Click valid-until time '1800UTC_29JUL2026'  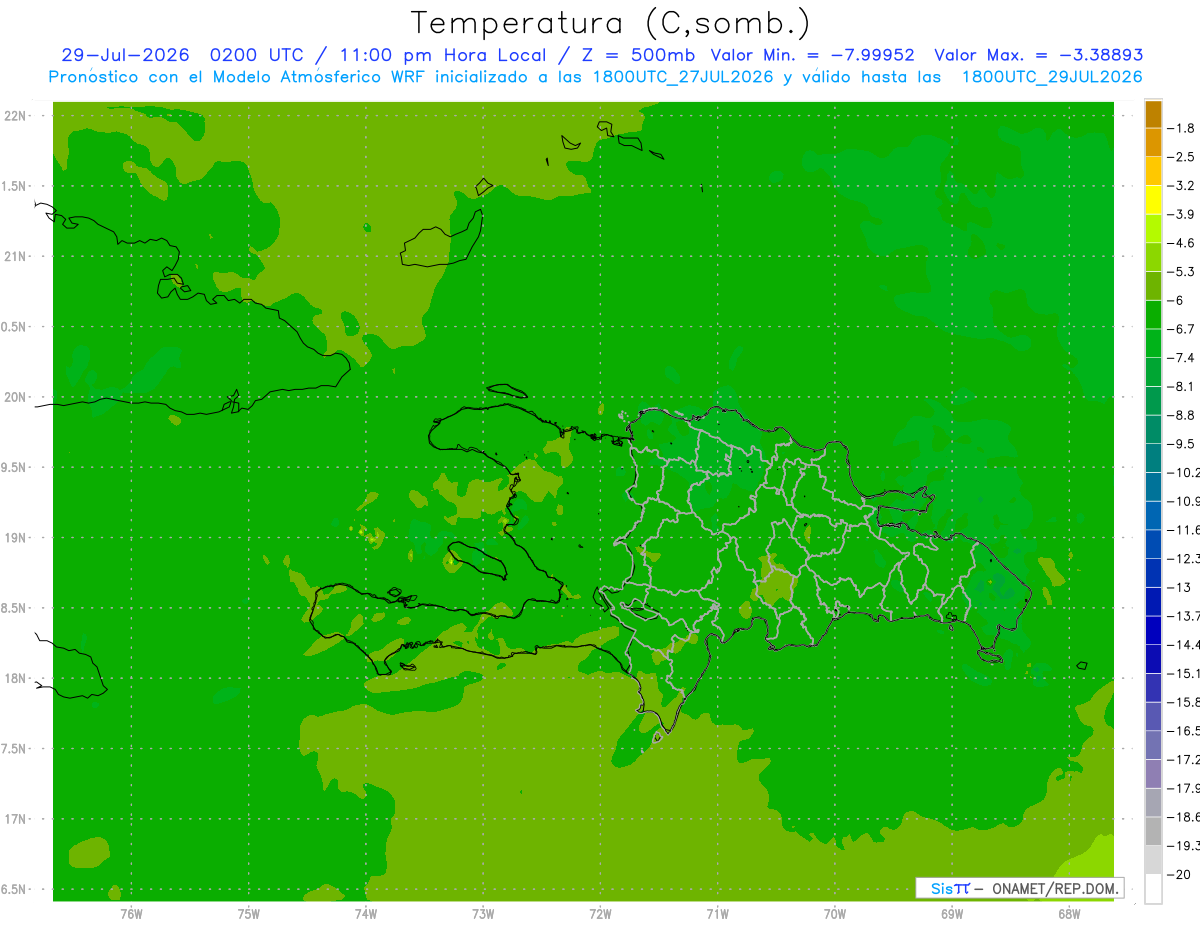click(1052, 77)
